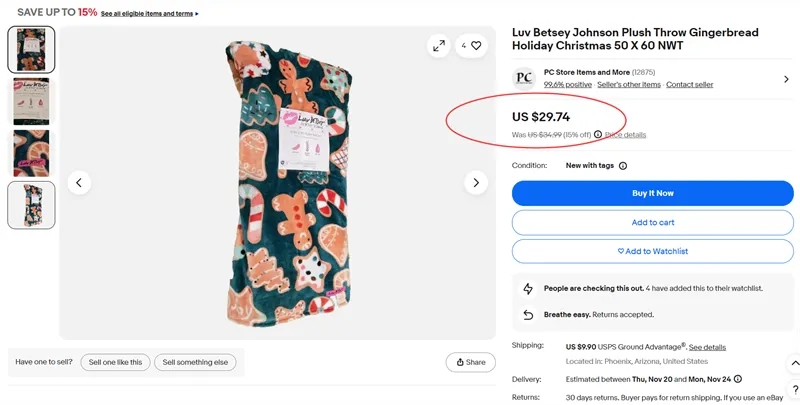Screen dimensions: 800x405
Task: Open the condition info icon beside New with tags
Action: tap(623, 166)
